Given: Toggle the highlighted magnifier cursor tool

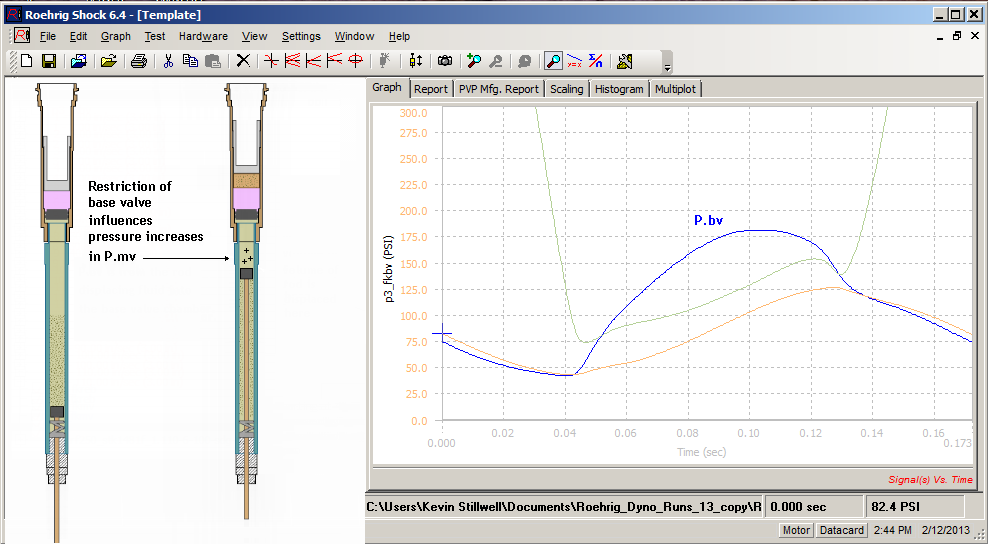Looking at the screenshot, I should pos(553,61).
